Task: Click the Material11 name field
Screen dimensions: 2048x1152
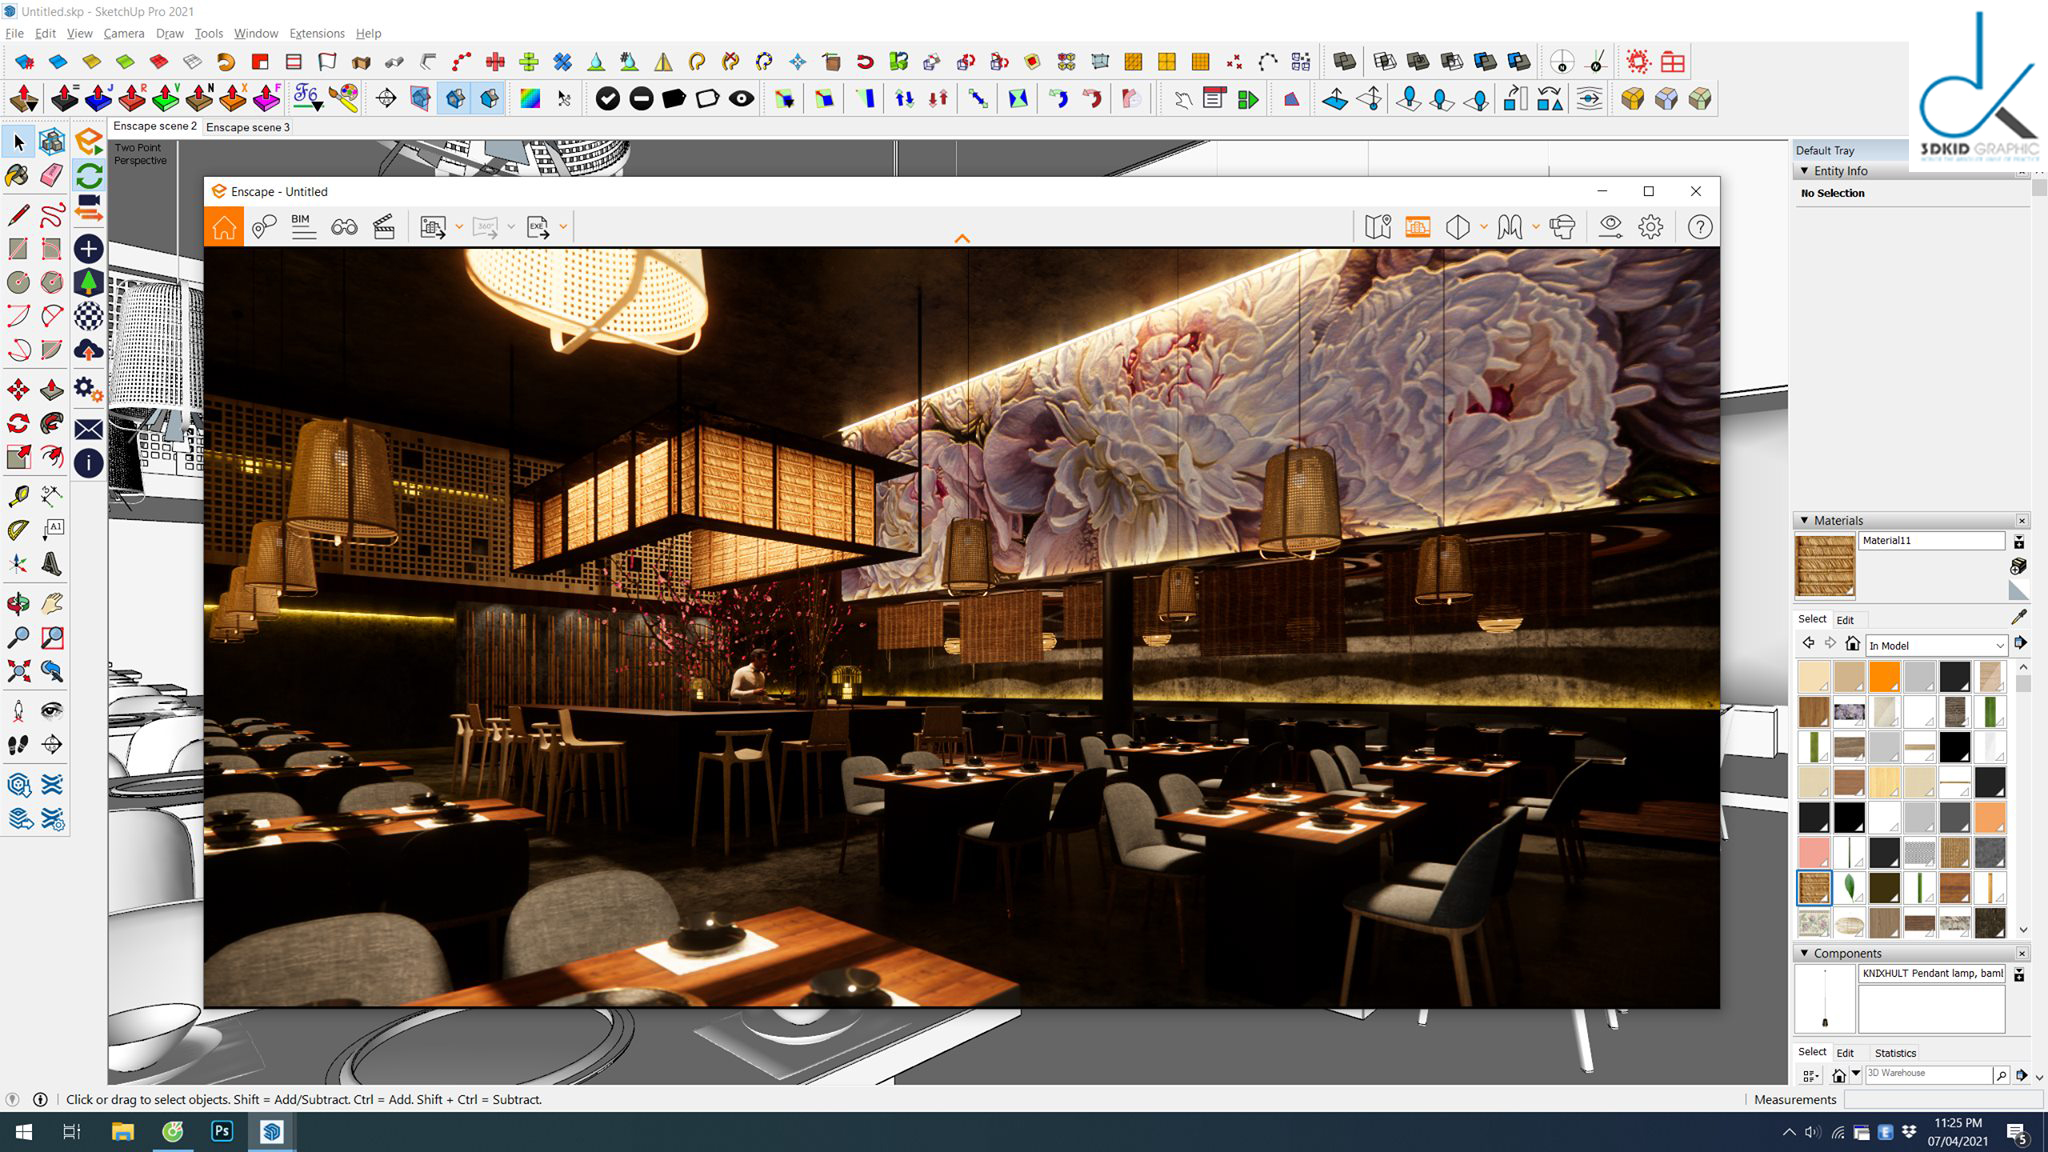Action: coord(1930,541)
